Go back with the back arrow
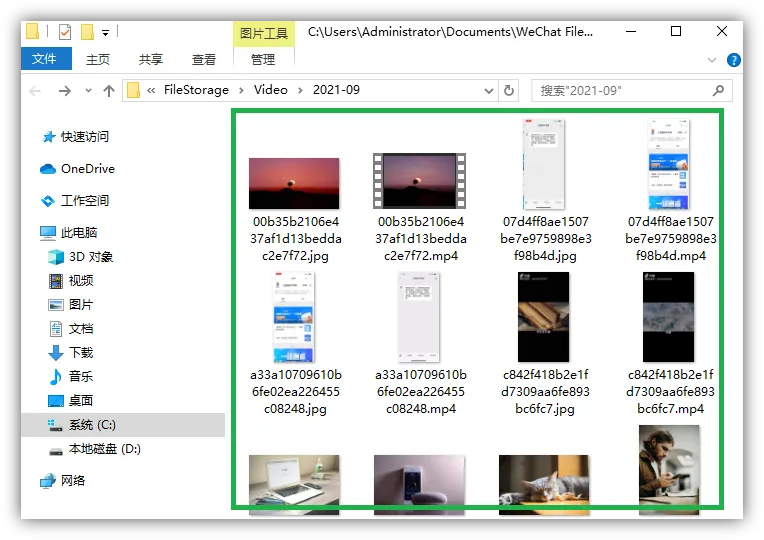764x540 pixels. 35,91
